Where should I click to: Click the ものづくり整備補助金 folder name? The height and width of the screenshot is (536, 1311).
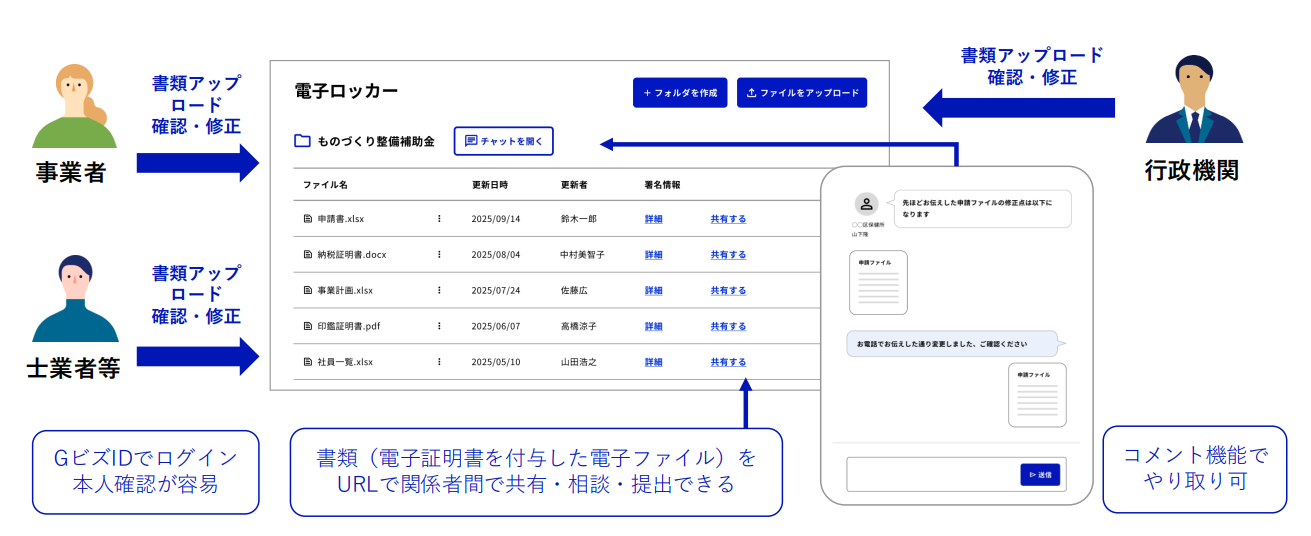[376, 141]
